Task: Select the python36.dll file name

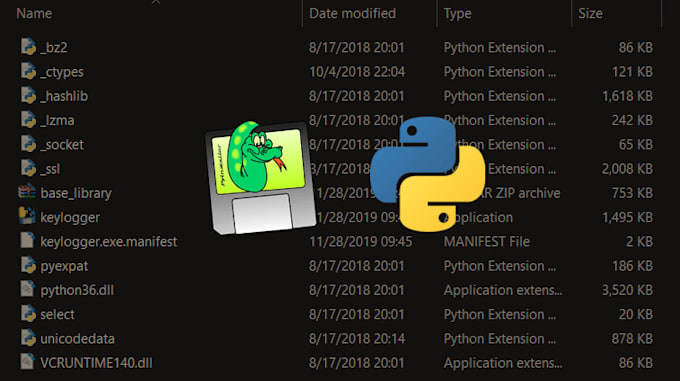Action: (77, 290)
